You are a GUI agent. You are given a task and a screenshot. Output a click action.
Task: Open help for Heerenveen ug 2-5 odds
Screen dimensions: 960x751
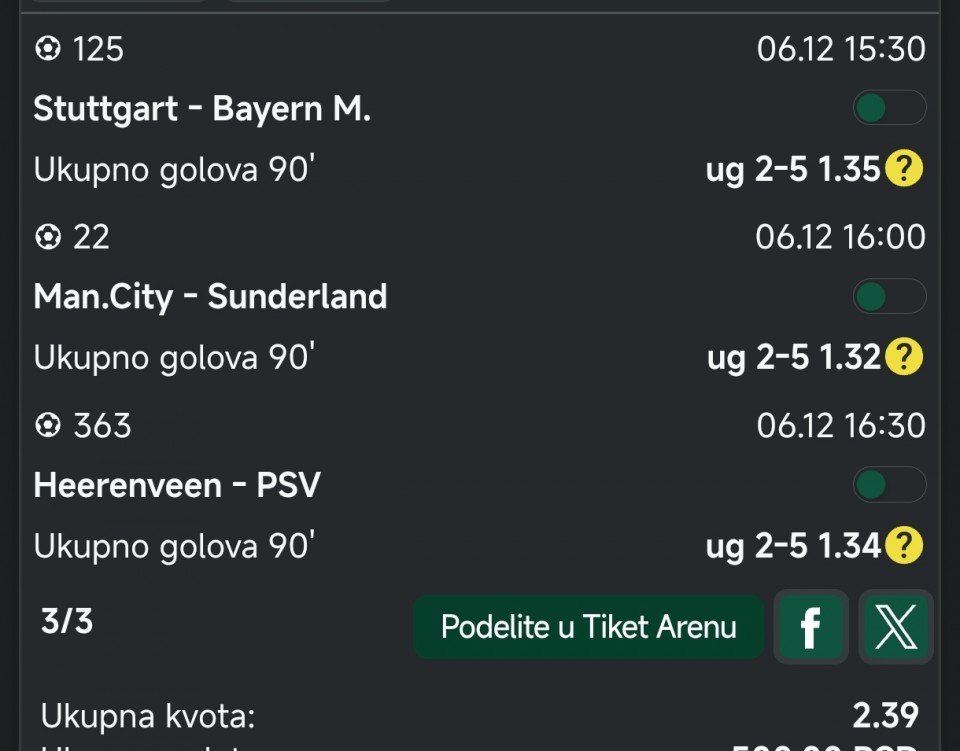pos(903,545)
